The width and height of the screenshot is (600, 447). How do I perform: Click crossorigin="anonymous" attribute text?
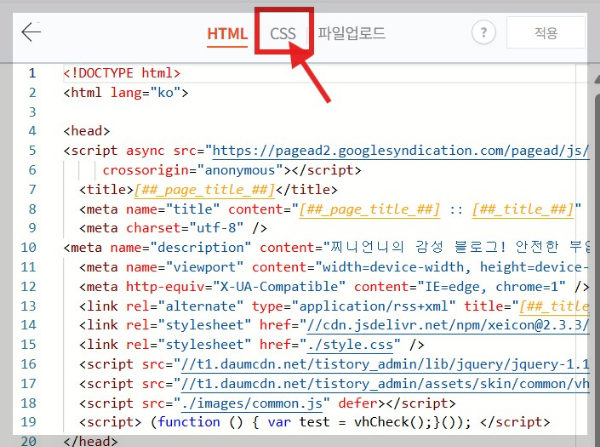click(193, 170)
